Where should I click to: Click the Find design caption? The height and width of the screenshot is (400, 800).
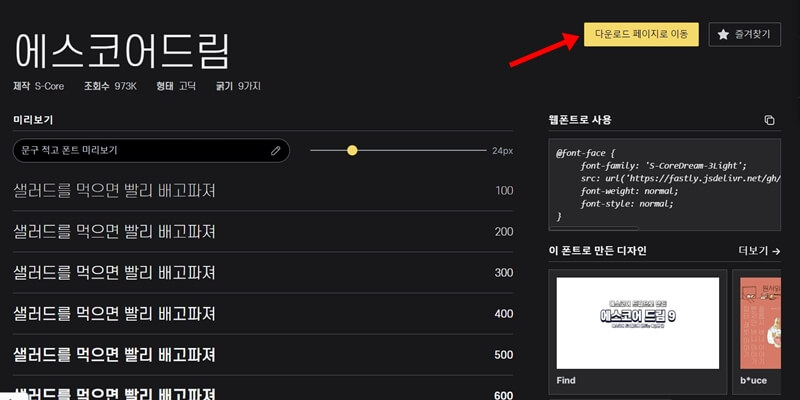coord(566,381)
